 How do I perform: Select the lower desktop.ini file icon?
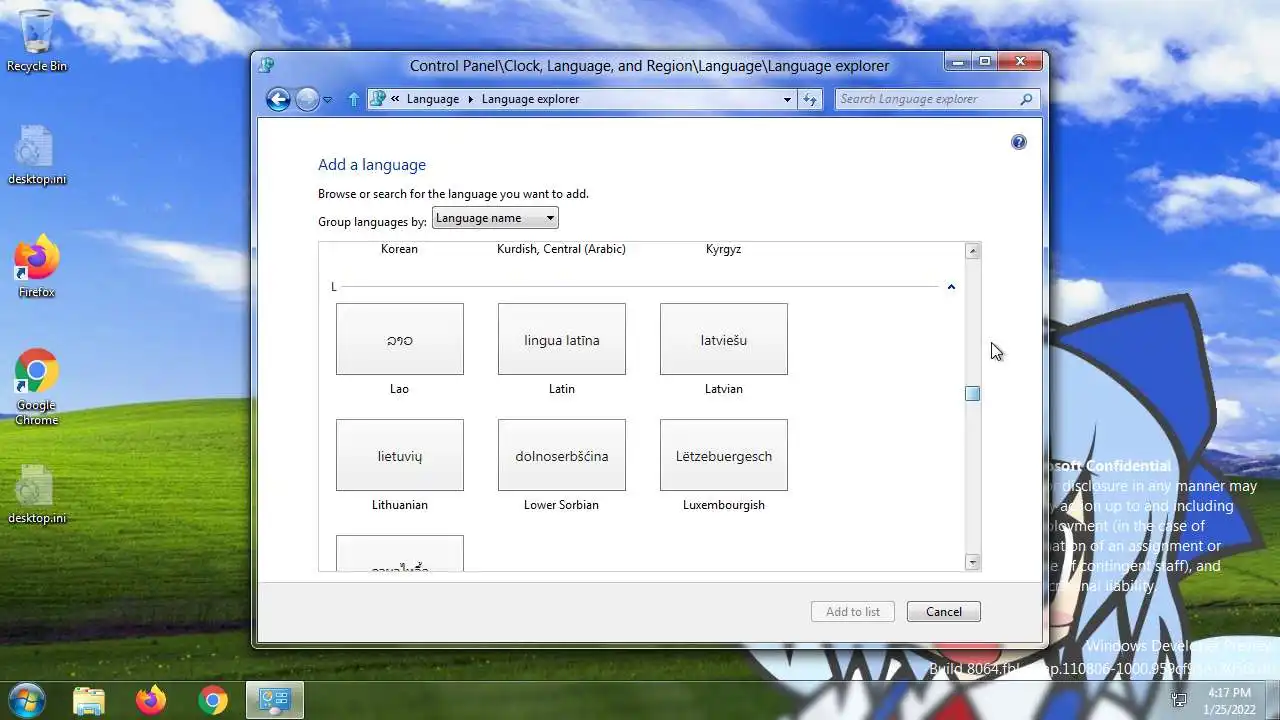(x=37, y=494)
